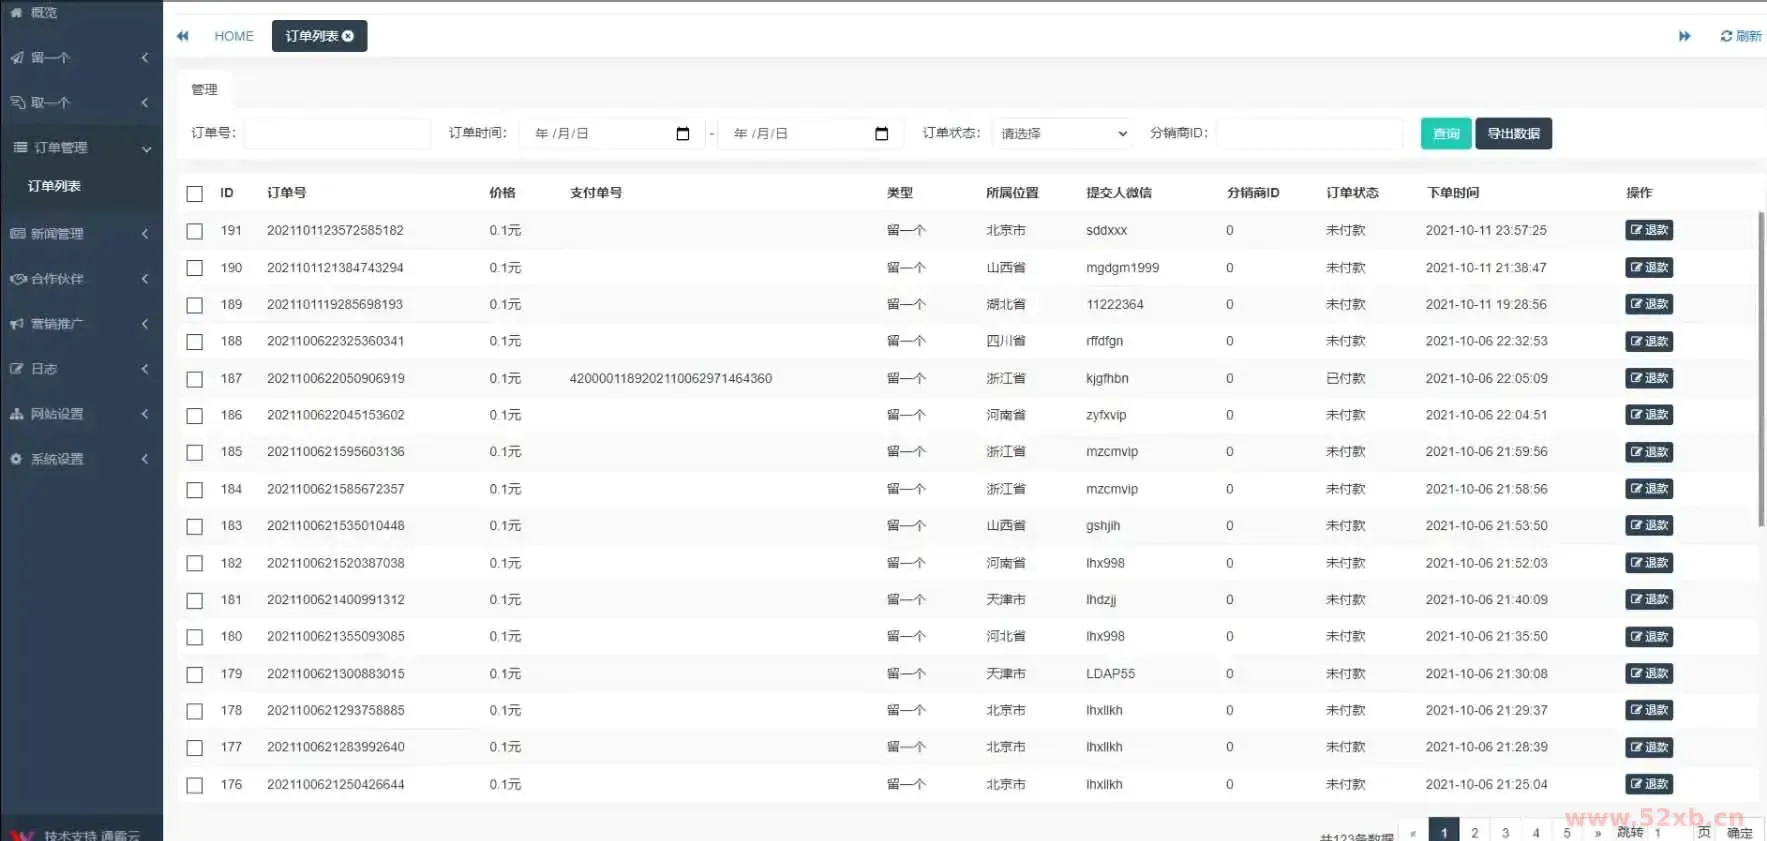Click the 订单号 input field
Image resolution: width=1767 pixels, height=841 pixels.
tap(337, 134)
